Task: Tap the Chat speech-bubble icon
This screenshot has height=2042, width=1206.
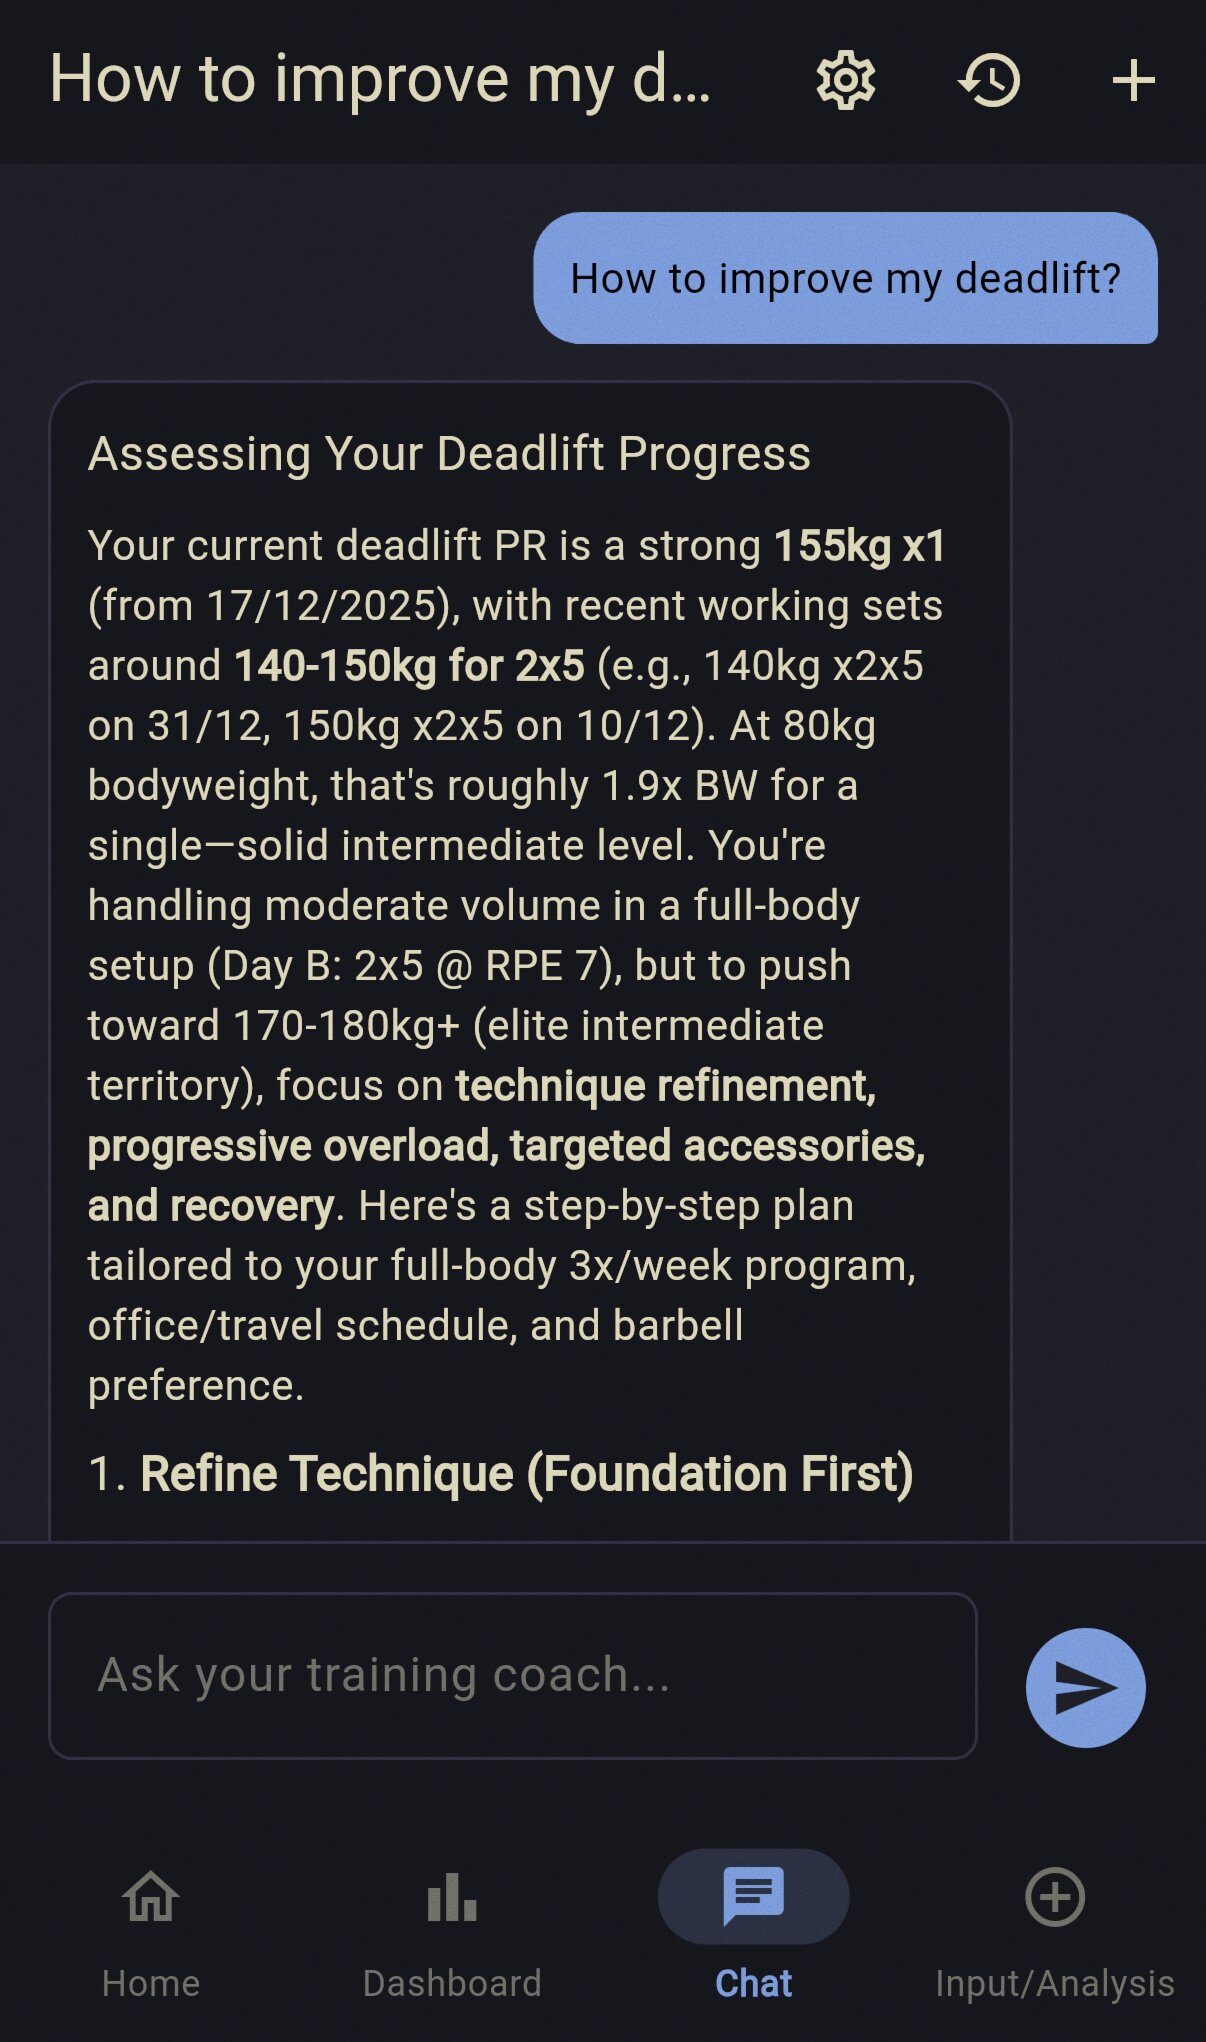Action: click(753, 1895)
